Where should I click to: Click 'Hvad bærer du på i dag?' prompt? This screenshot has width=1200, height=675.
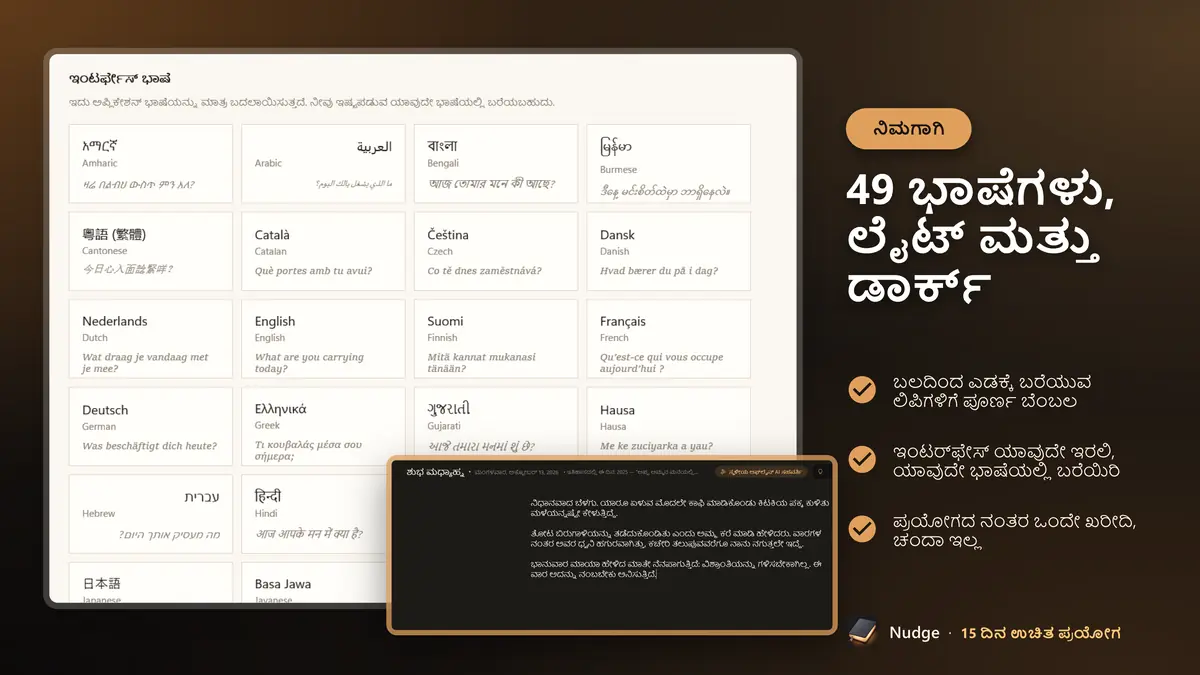tap(659, 271)
